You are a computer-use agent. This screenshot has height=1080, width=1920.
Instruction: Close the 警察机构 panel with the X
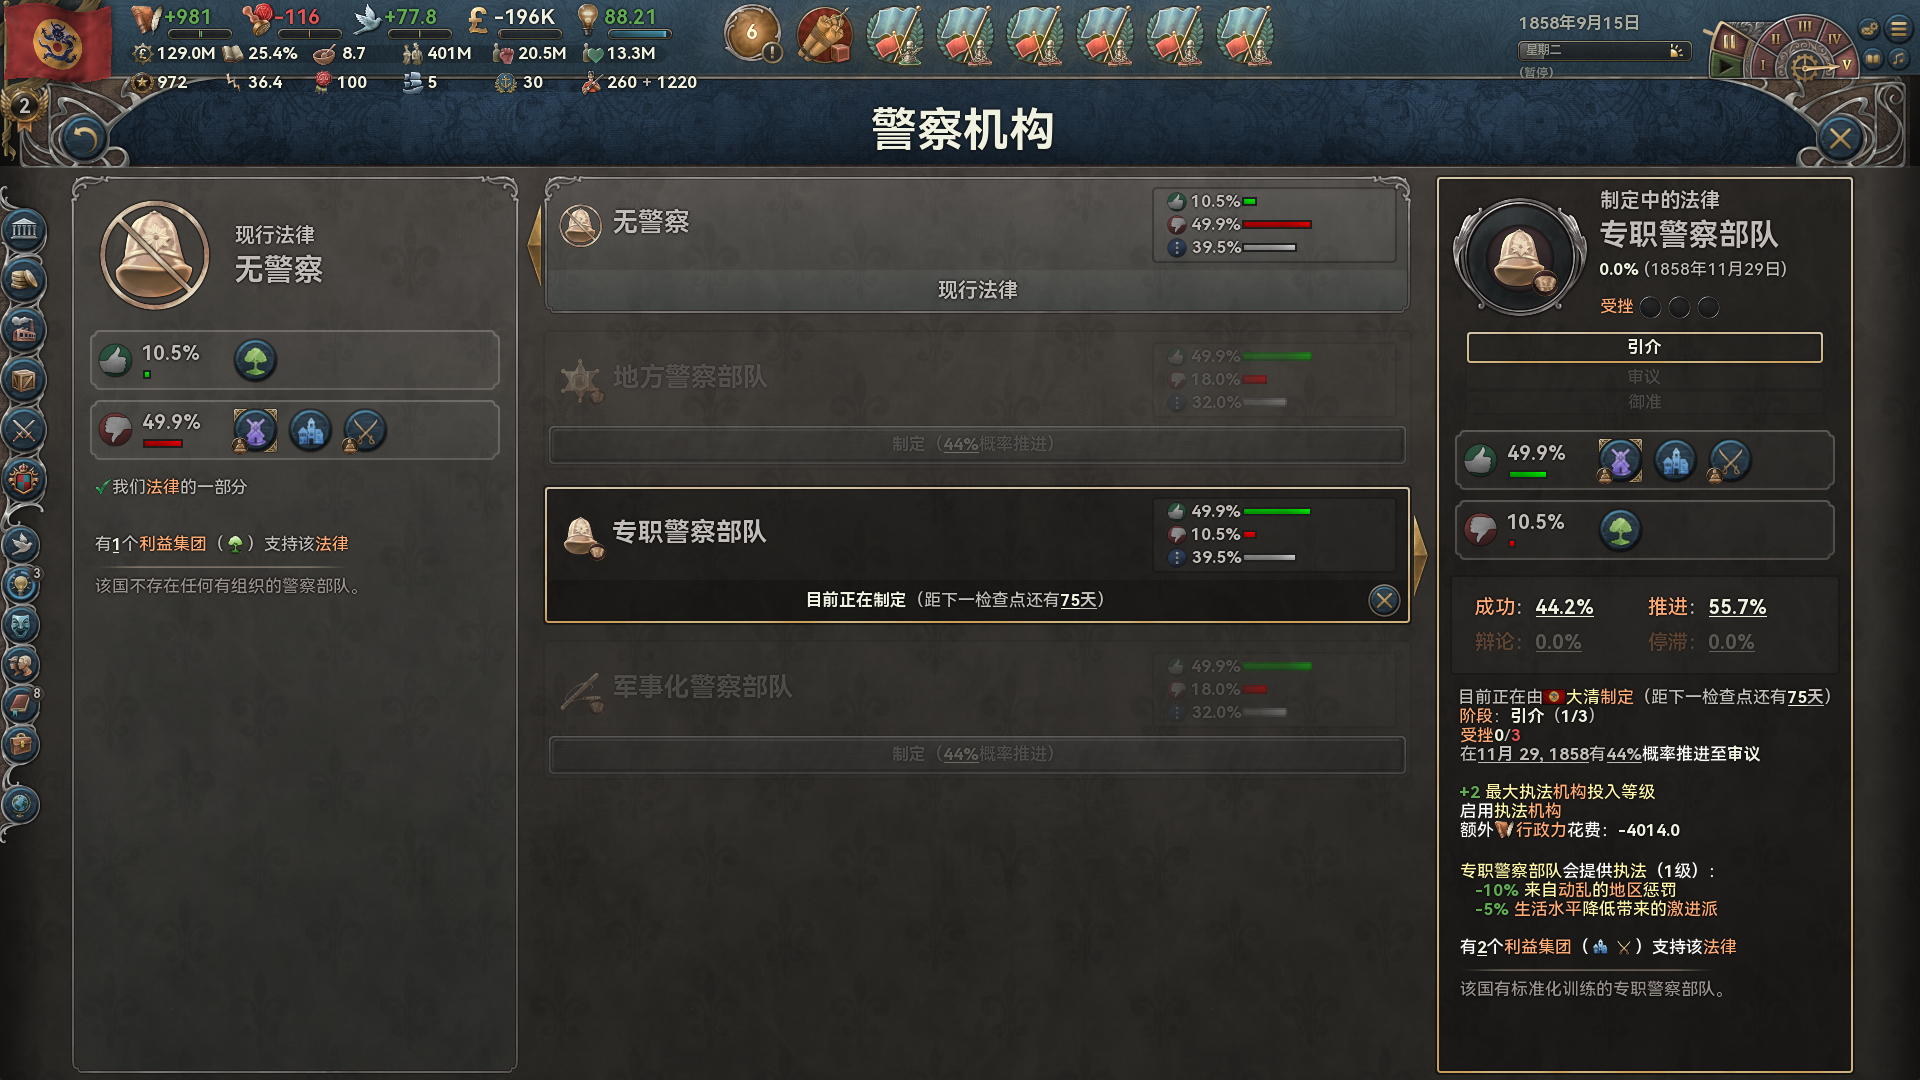click(1840, 138)
